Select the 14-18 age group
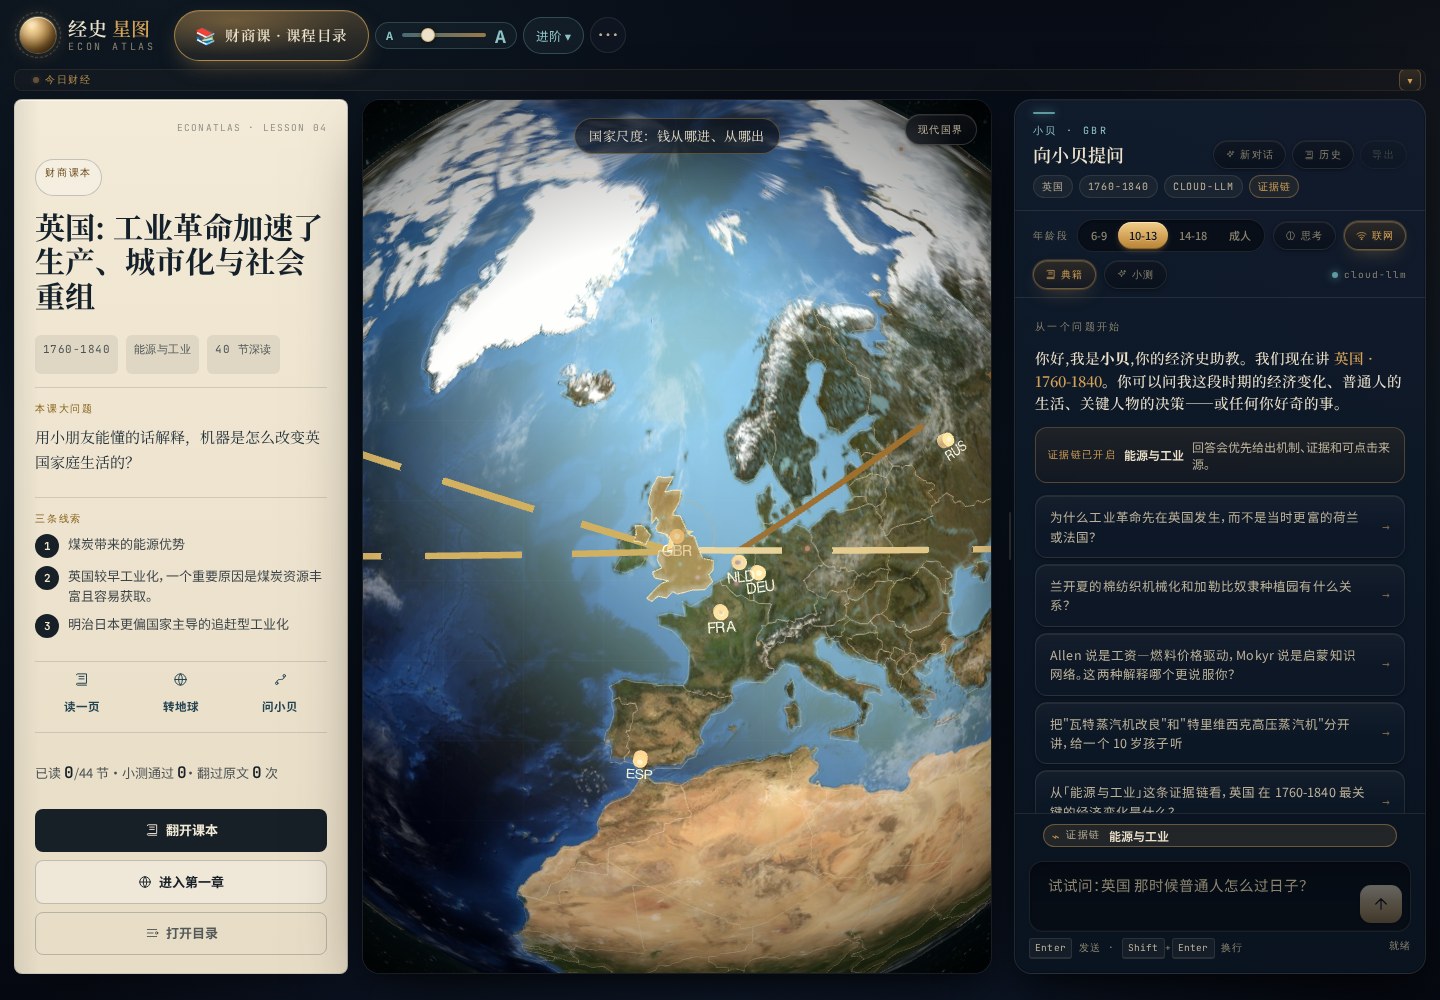Image resolution: width=1440 pixels, height=1000 pixels. click(x=1192, y=236)
